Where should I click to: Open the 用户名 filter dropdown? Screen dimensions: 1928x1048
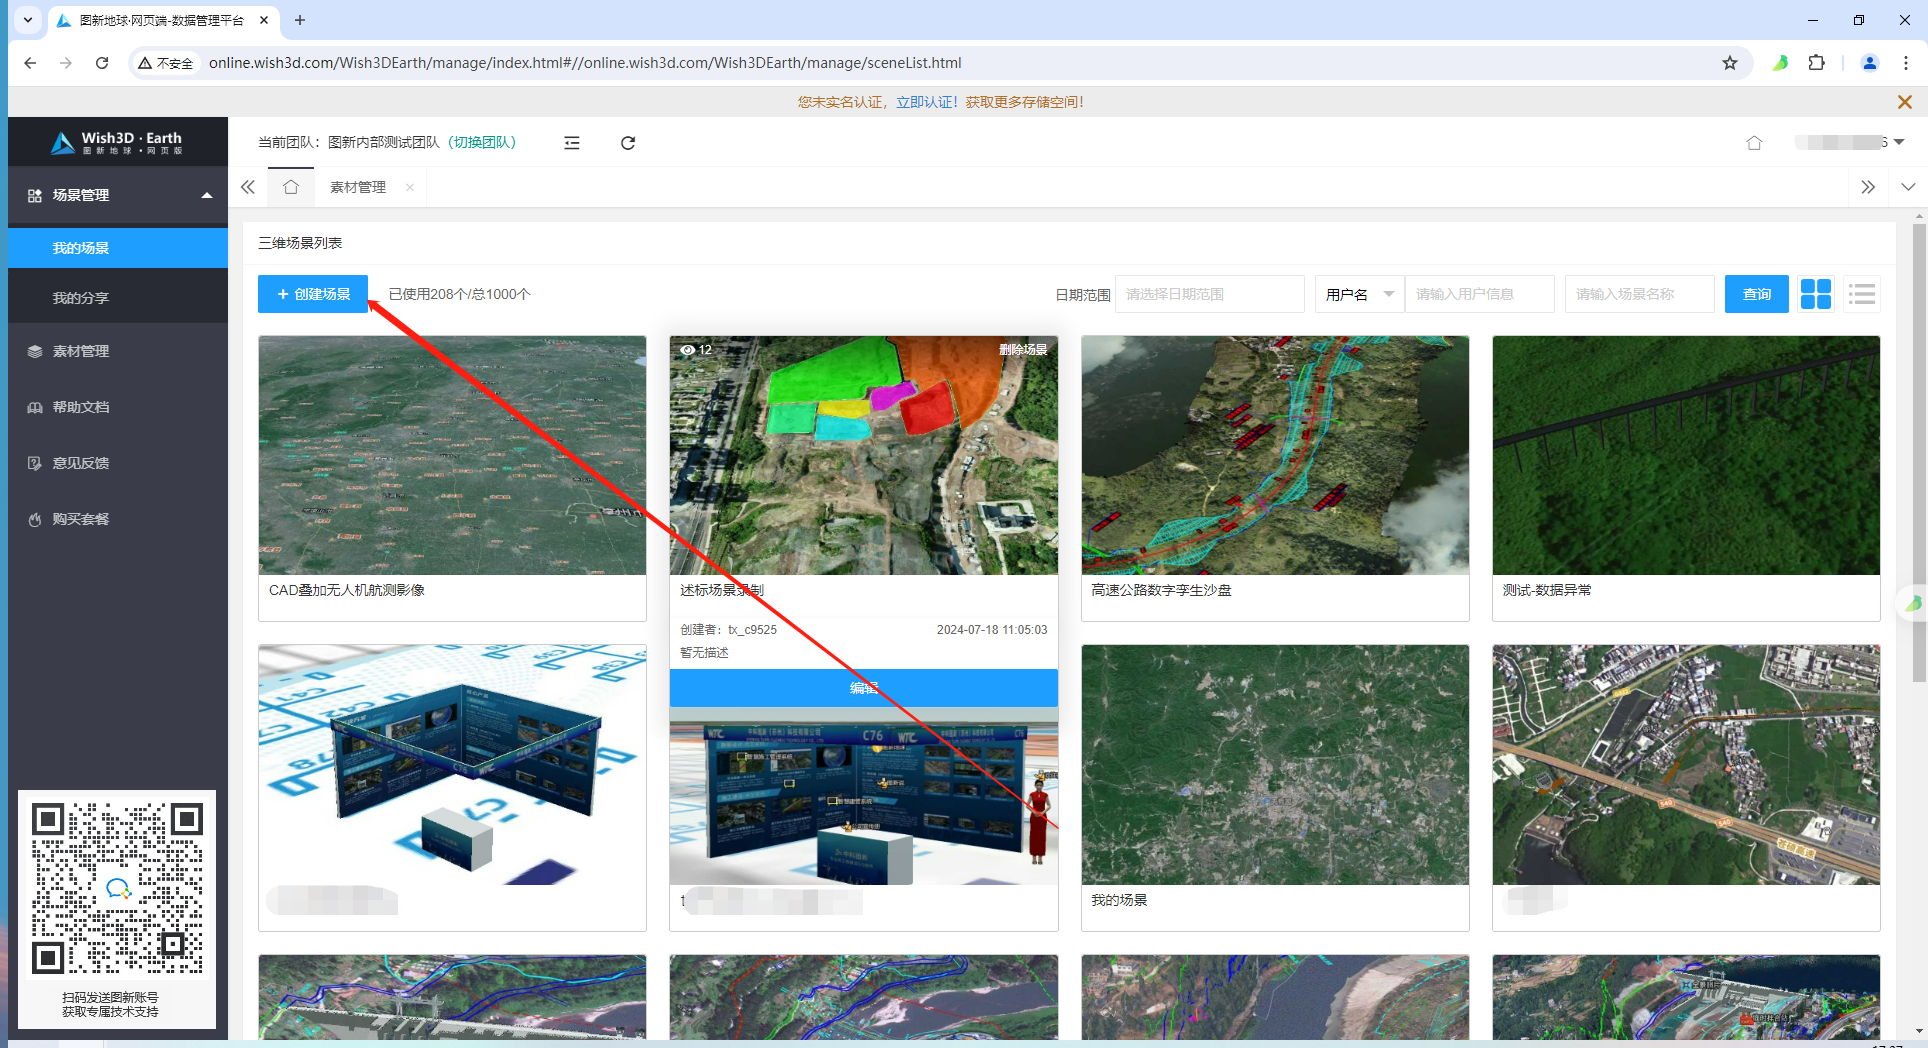(x=1360, y=294)
